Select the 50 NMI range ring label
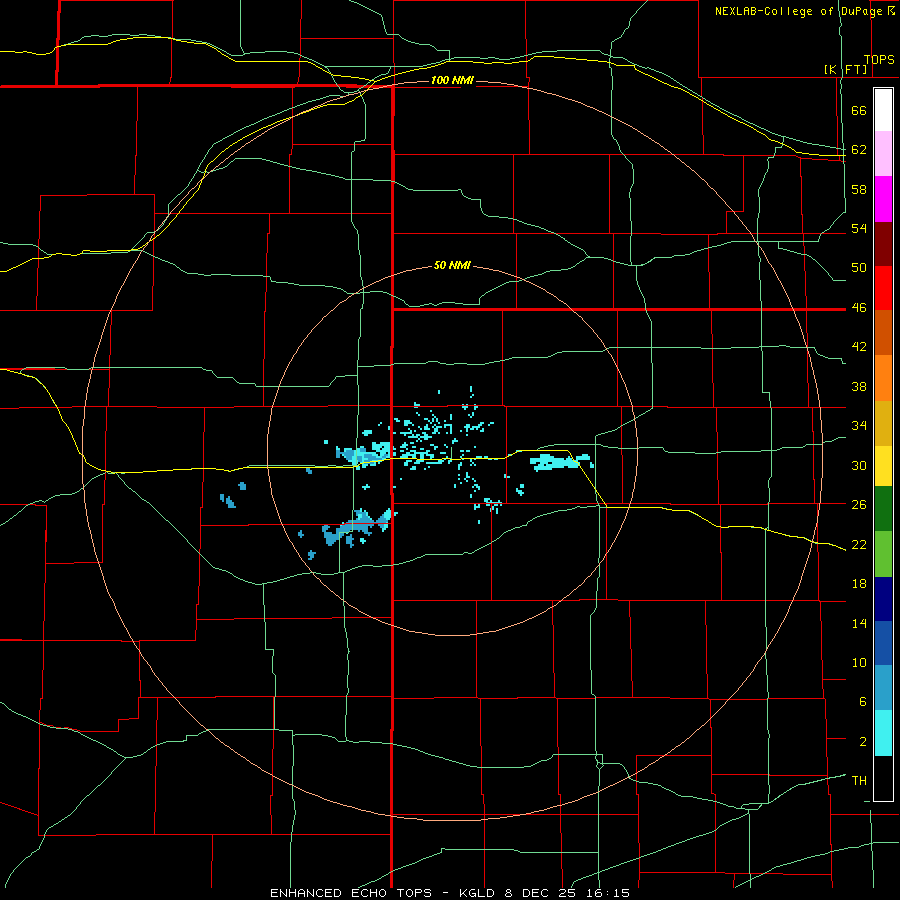 tap(452, 265)
